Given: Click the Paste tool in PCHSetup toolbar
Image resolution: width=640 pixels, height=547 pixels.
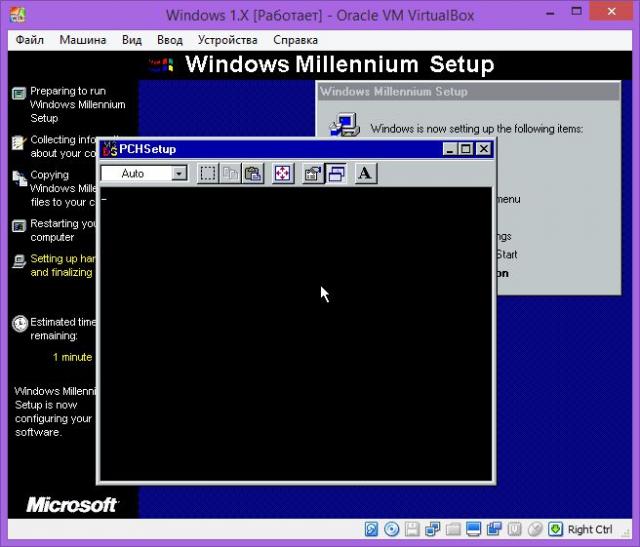Looking at the screenshot, I should [253, 173].
